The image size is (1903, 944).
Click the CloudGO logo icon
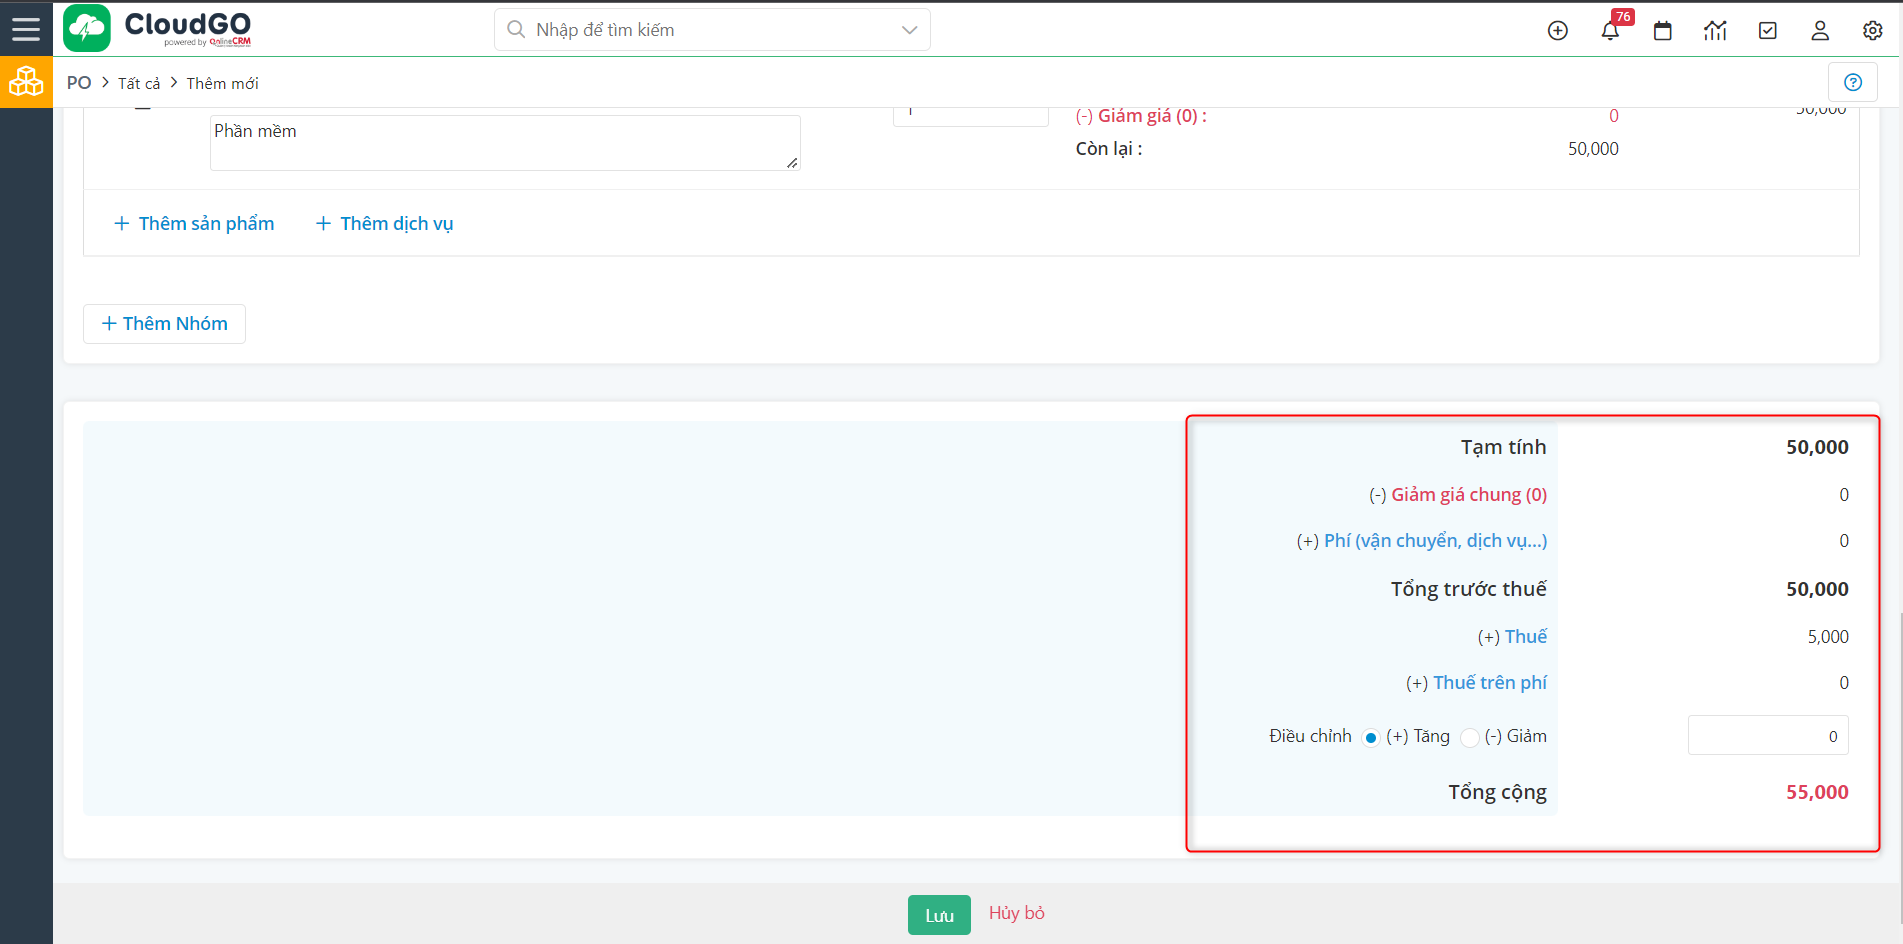87,29
